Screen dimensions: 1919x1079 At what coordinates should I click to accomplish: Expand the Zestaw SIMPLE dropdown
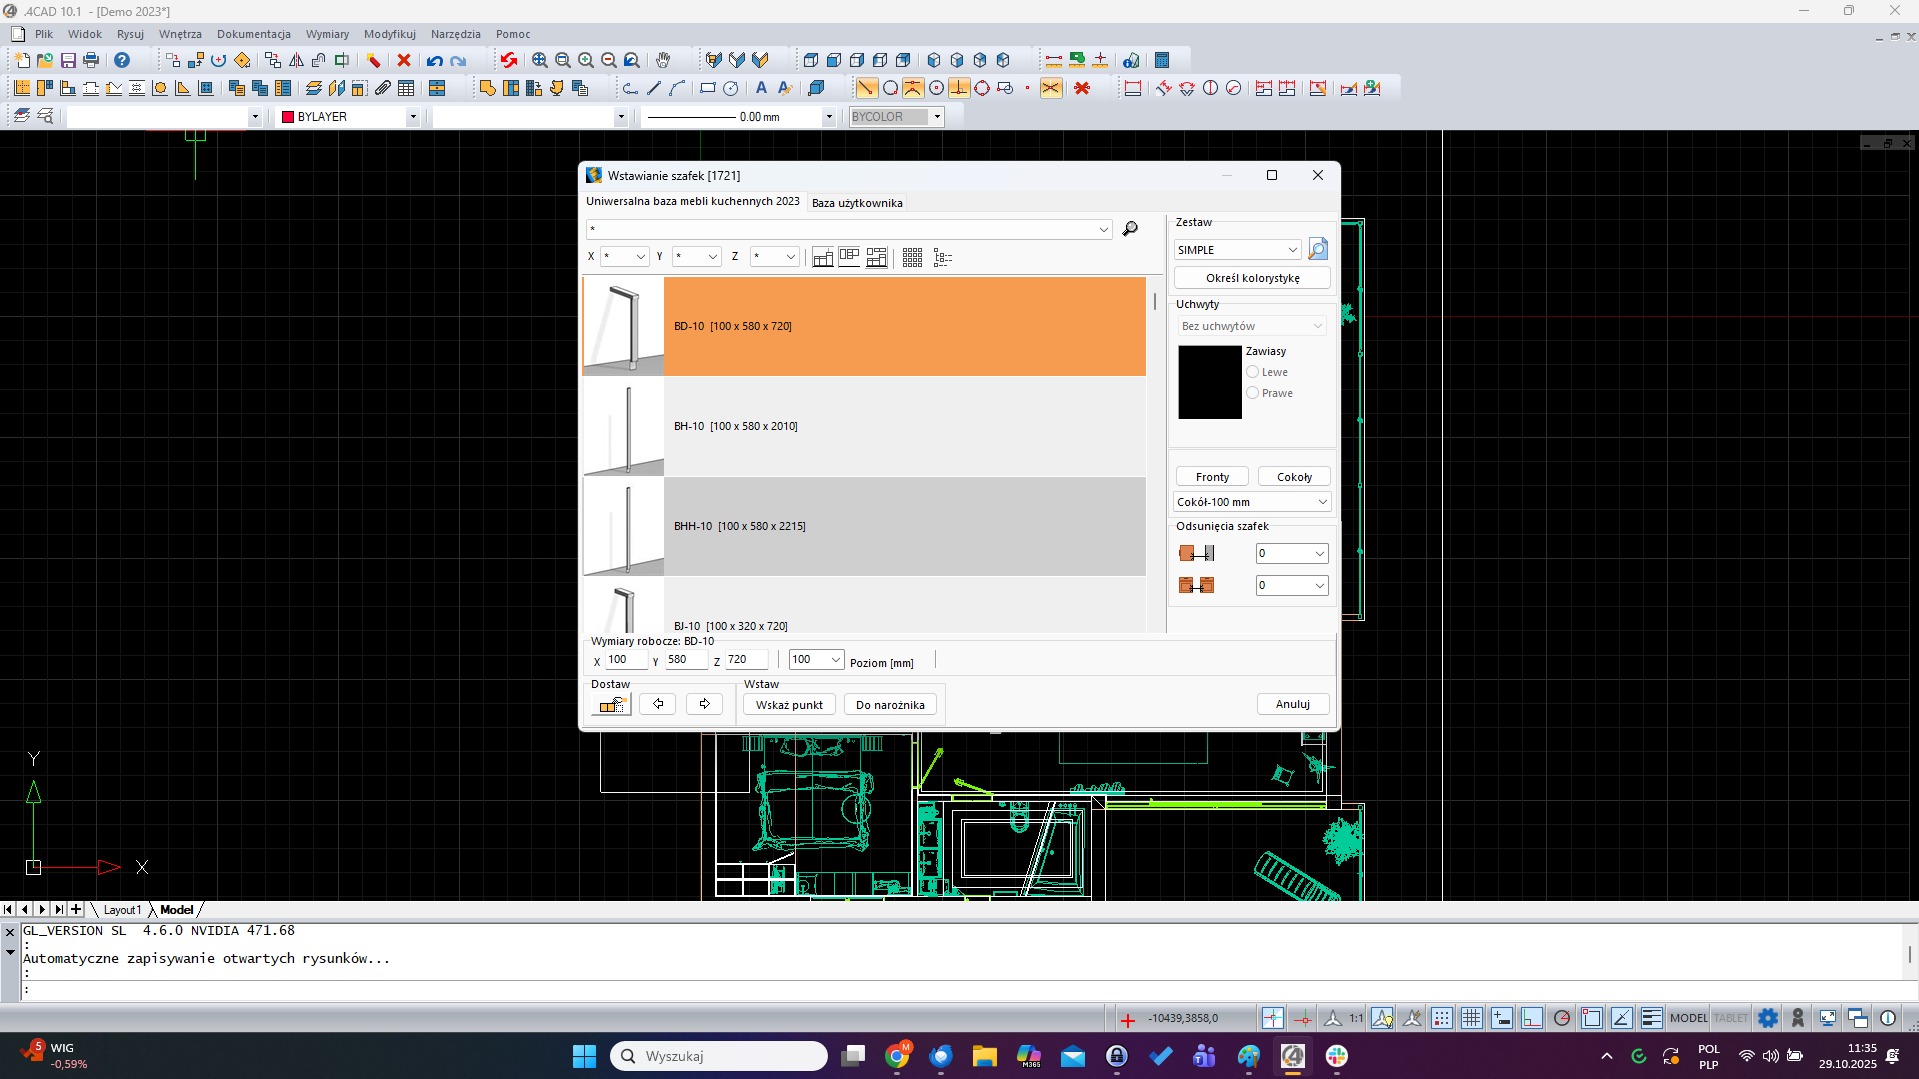pos(1292,250)
